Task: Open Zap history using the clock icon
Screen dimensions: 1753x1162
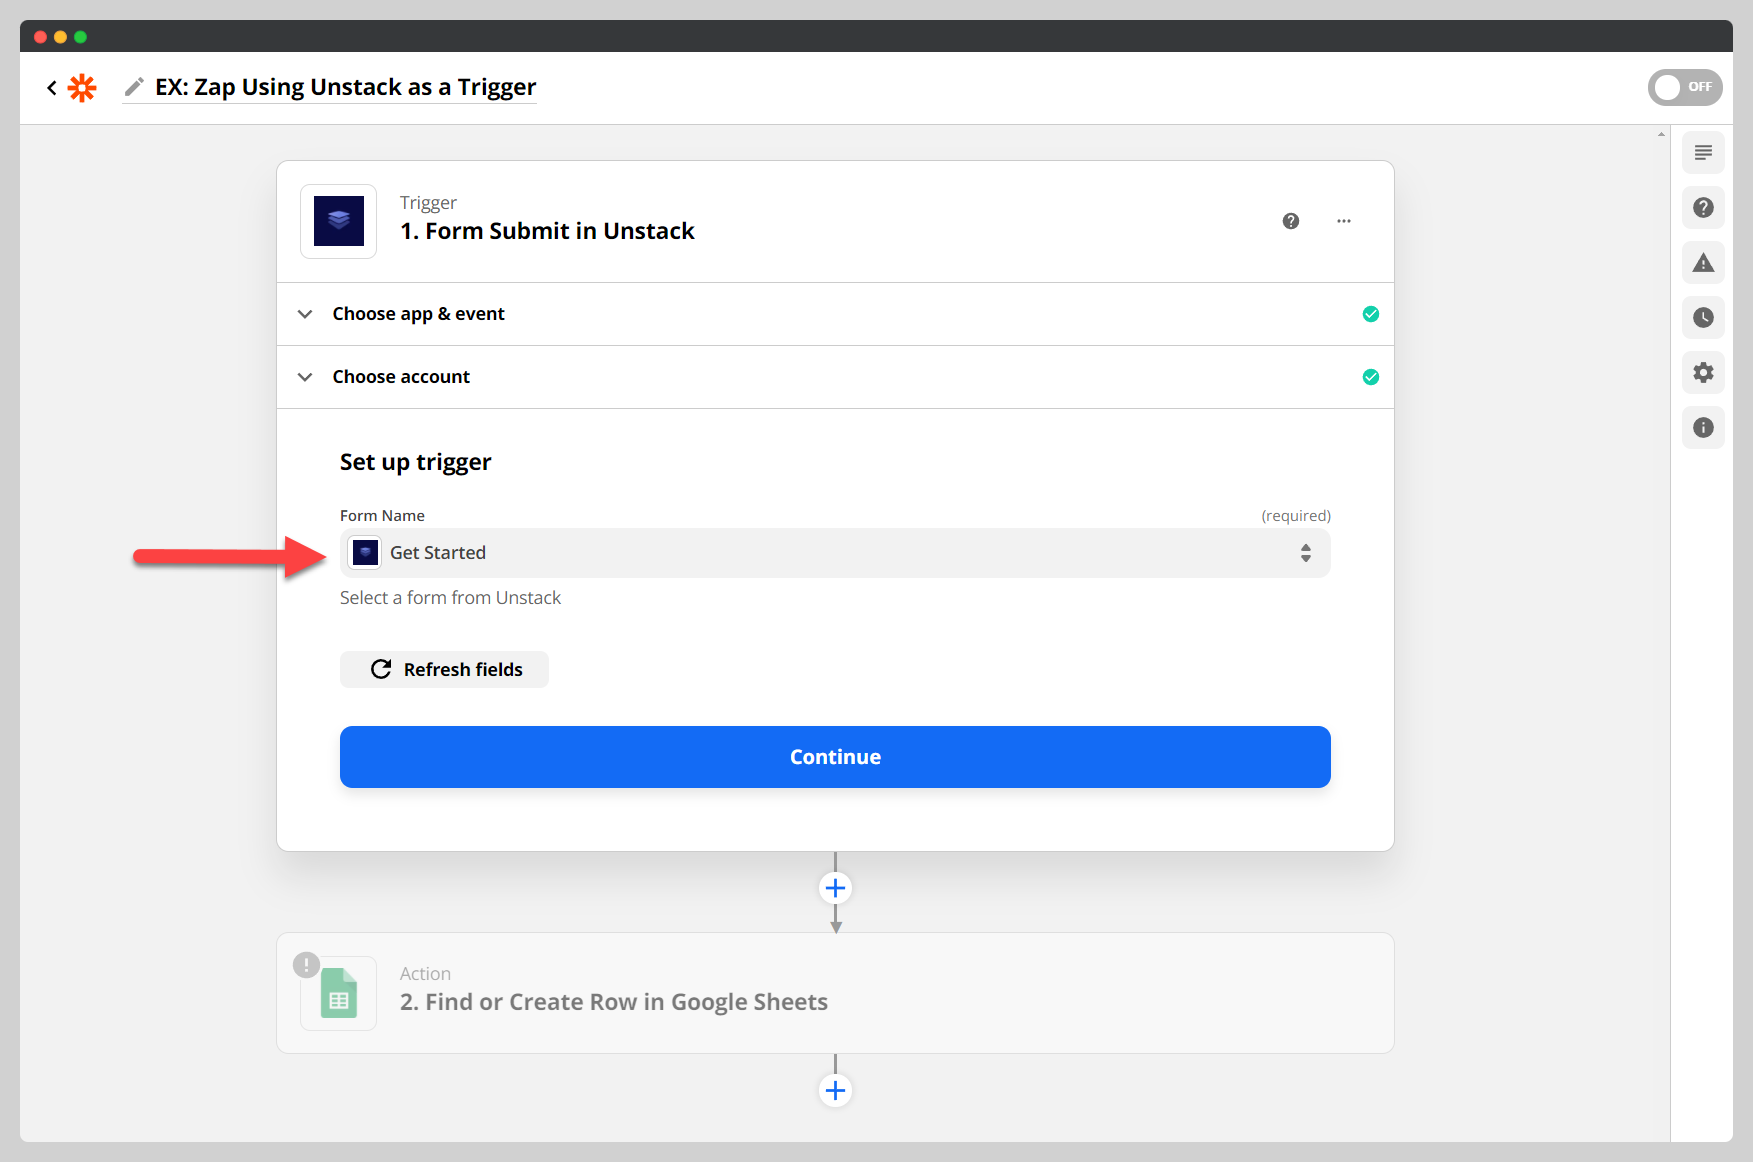Action: [1703, 317]
